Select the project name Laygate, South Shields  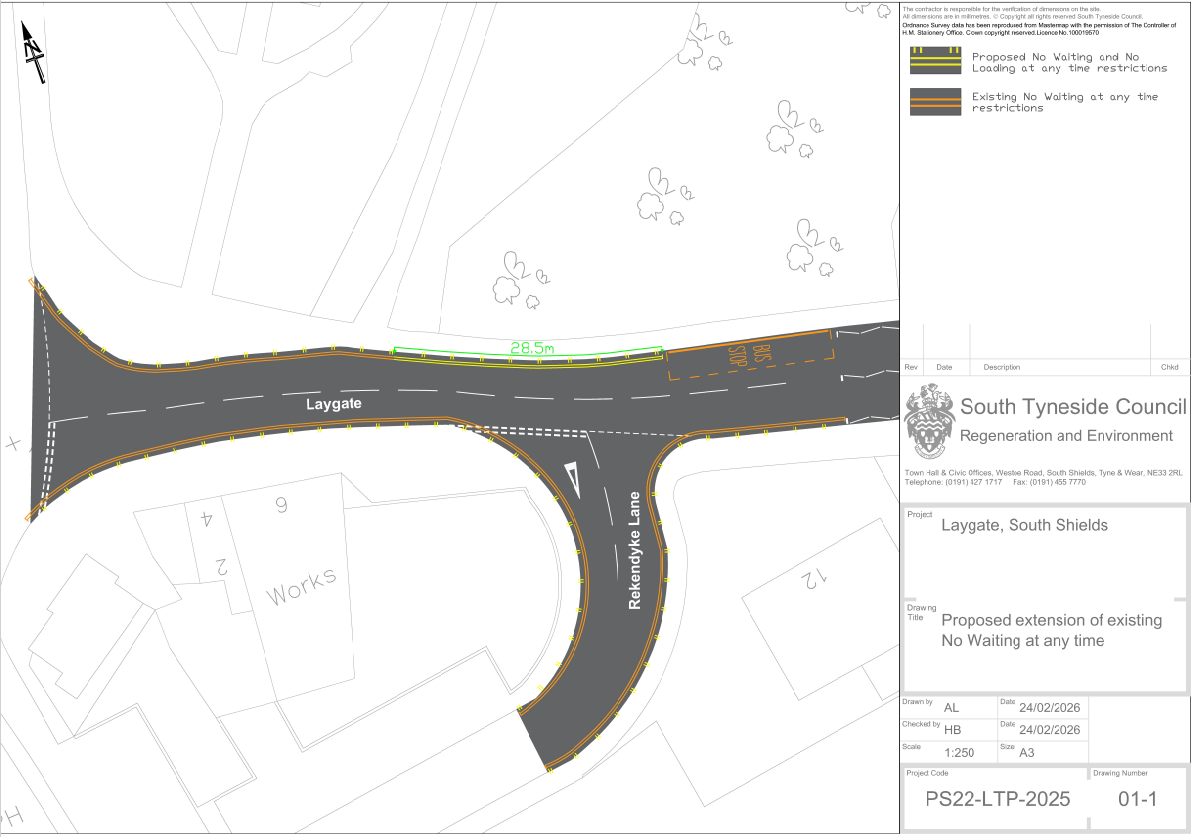1024,526
